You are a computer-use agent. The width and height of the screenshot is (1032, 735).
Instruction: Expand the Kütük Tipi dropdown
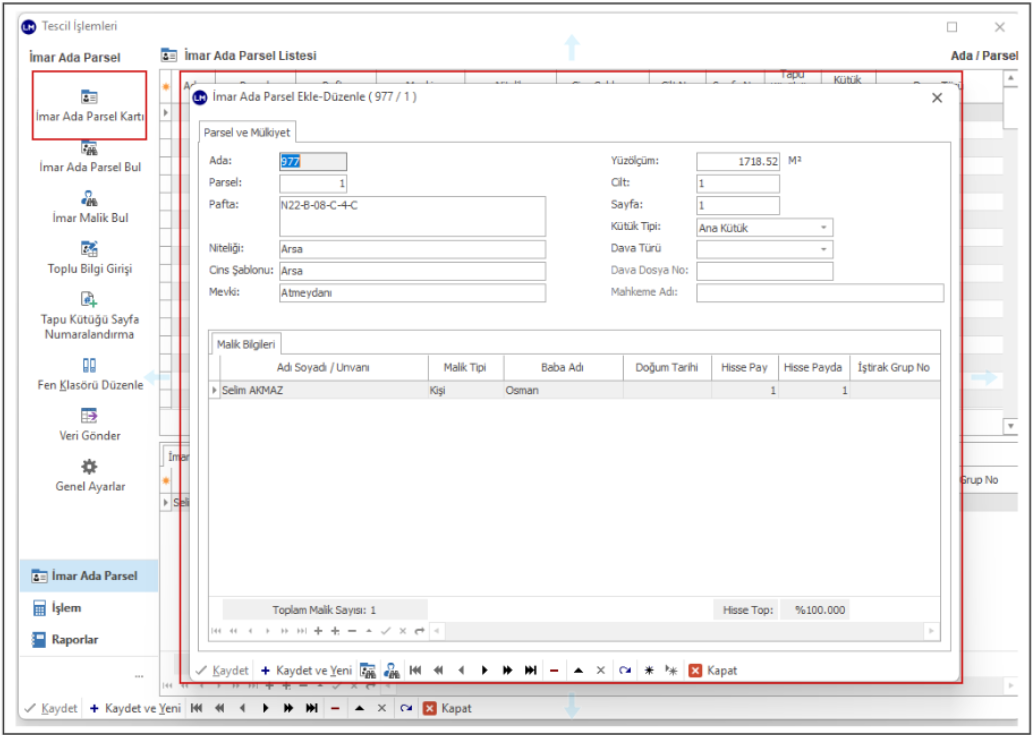click(823, 228)
